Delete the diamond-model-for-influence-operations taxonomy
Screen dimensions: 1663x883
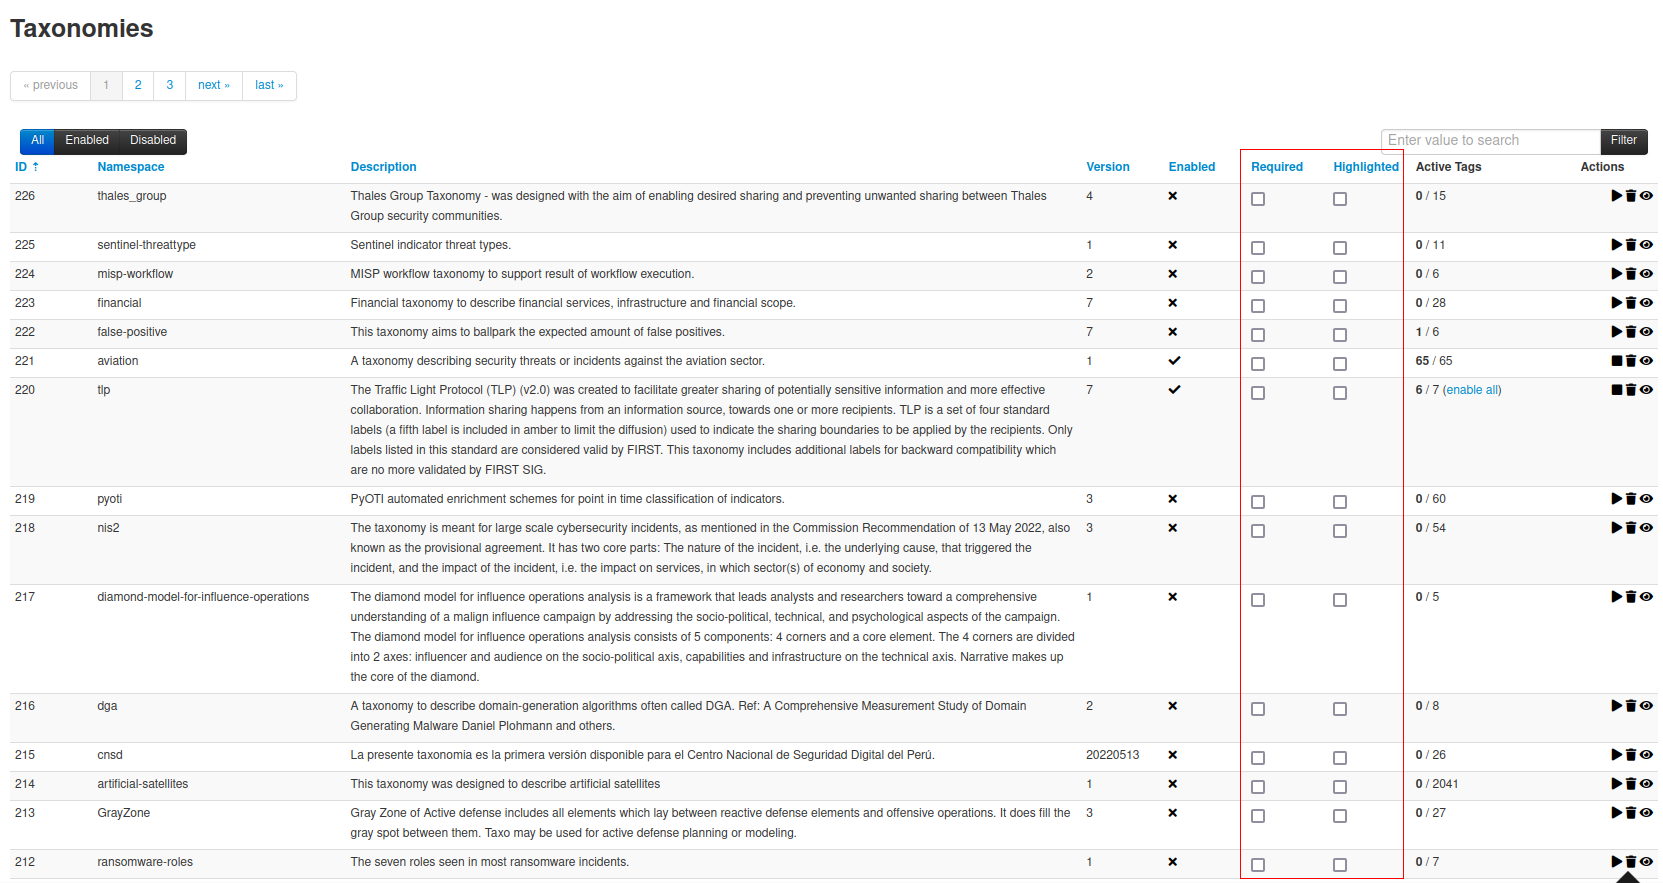point(1631,597)
